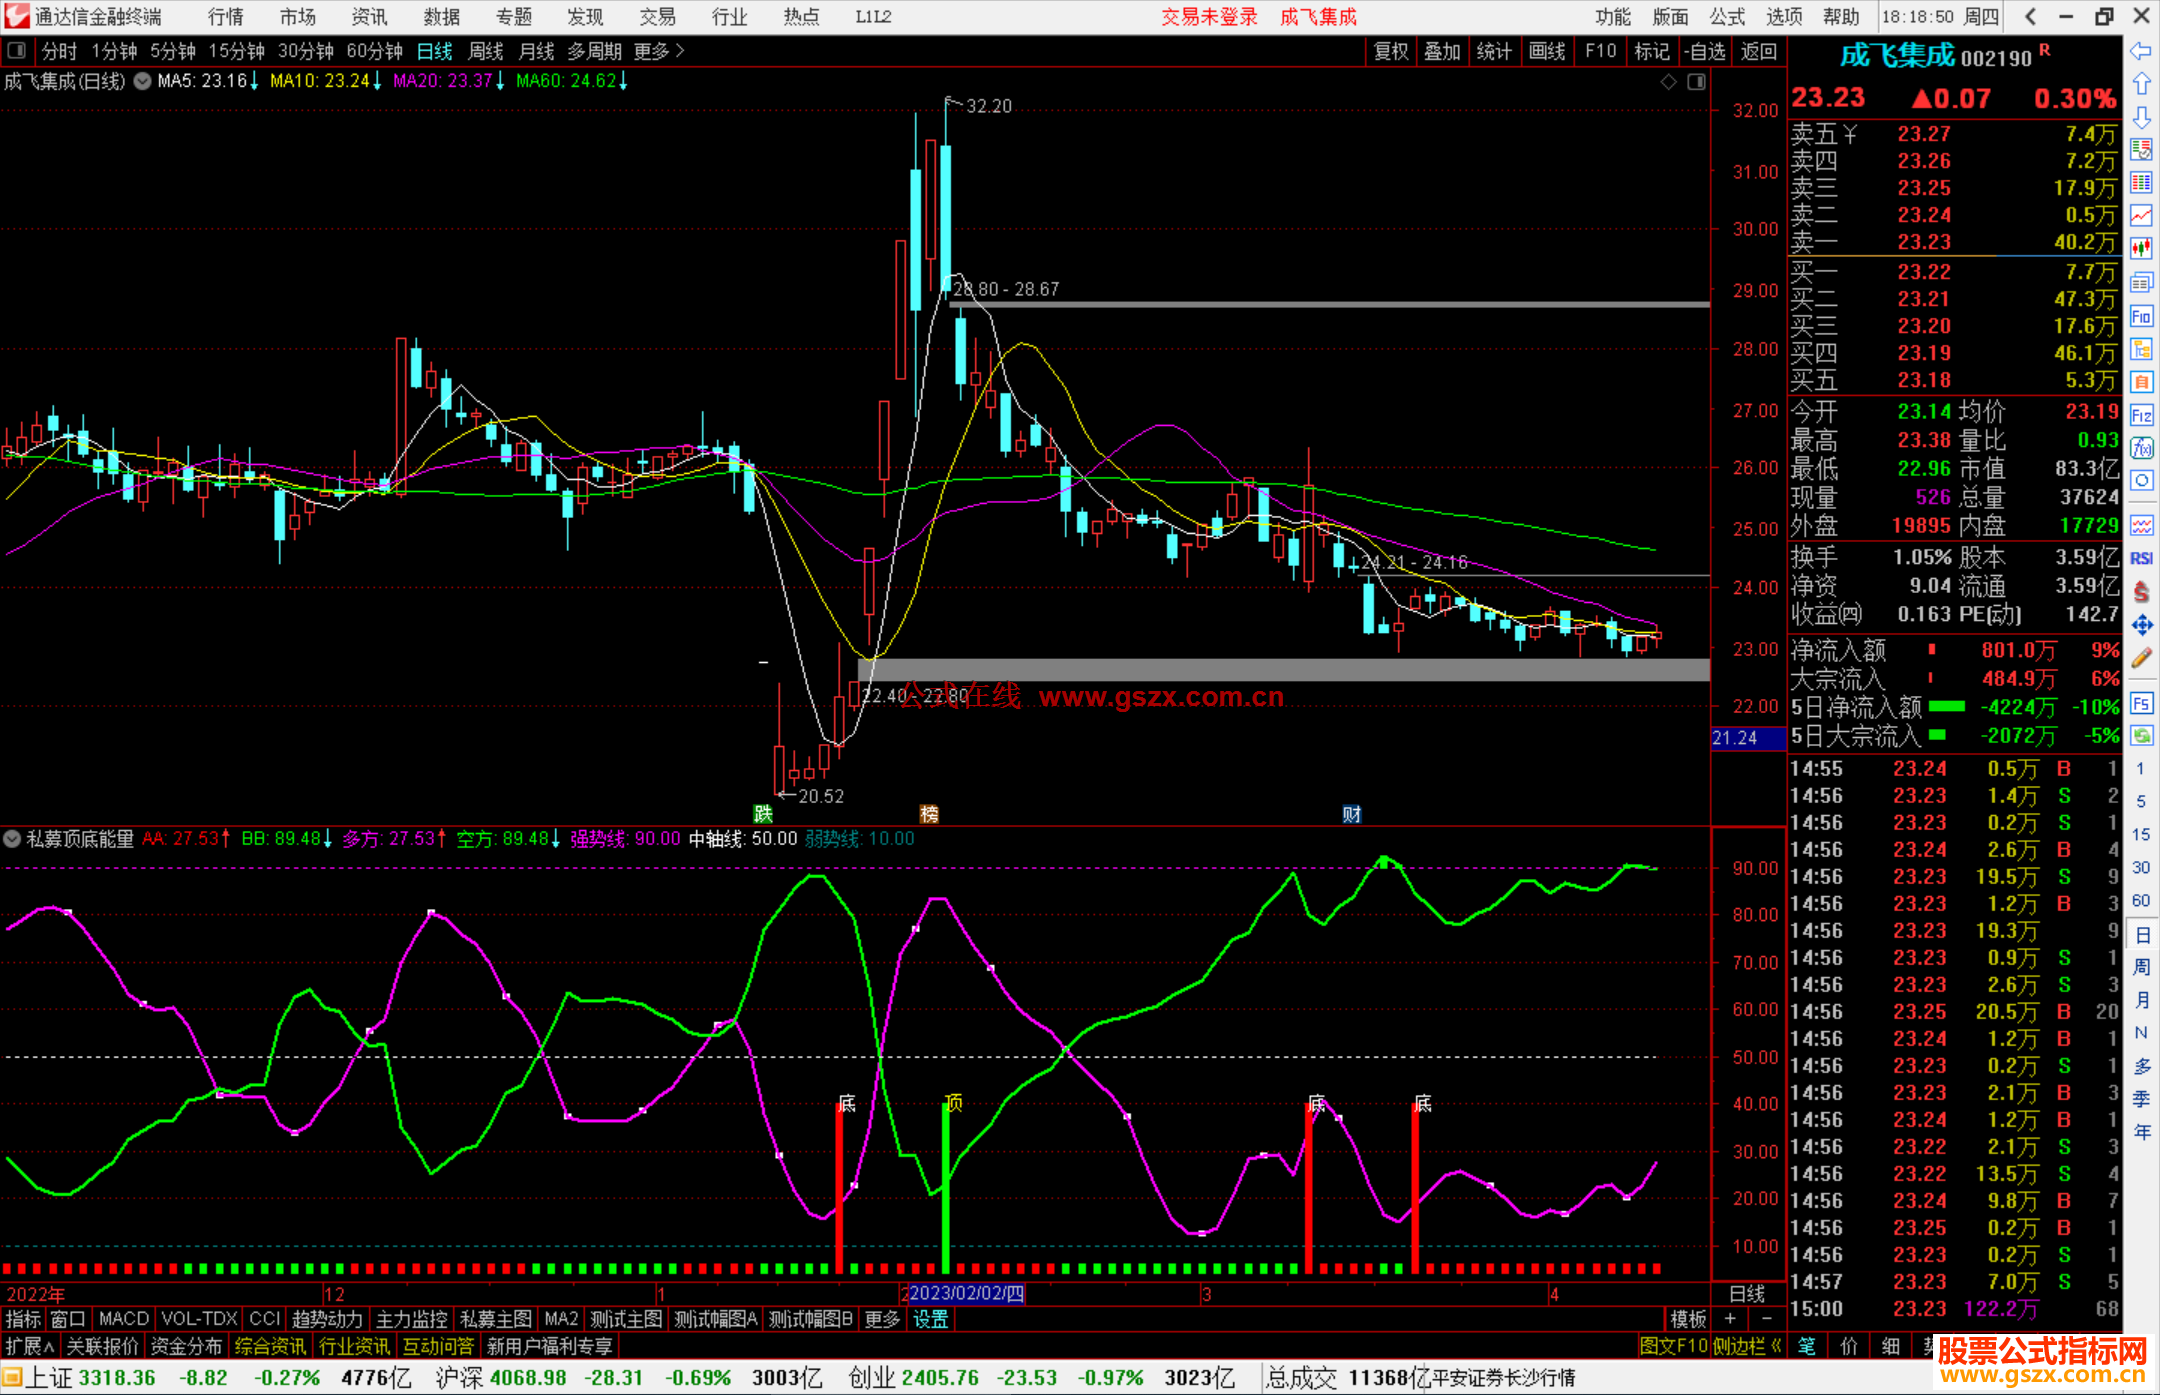Select the pencil drawing tool icon

(x=2141, y=658)
